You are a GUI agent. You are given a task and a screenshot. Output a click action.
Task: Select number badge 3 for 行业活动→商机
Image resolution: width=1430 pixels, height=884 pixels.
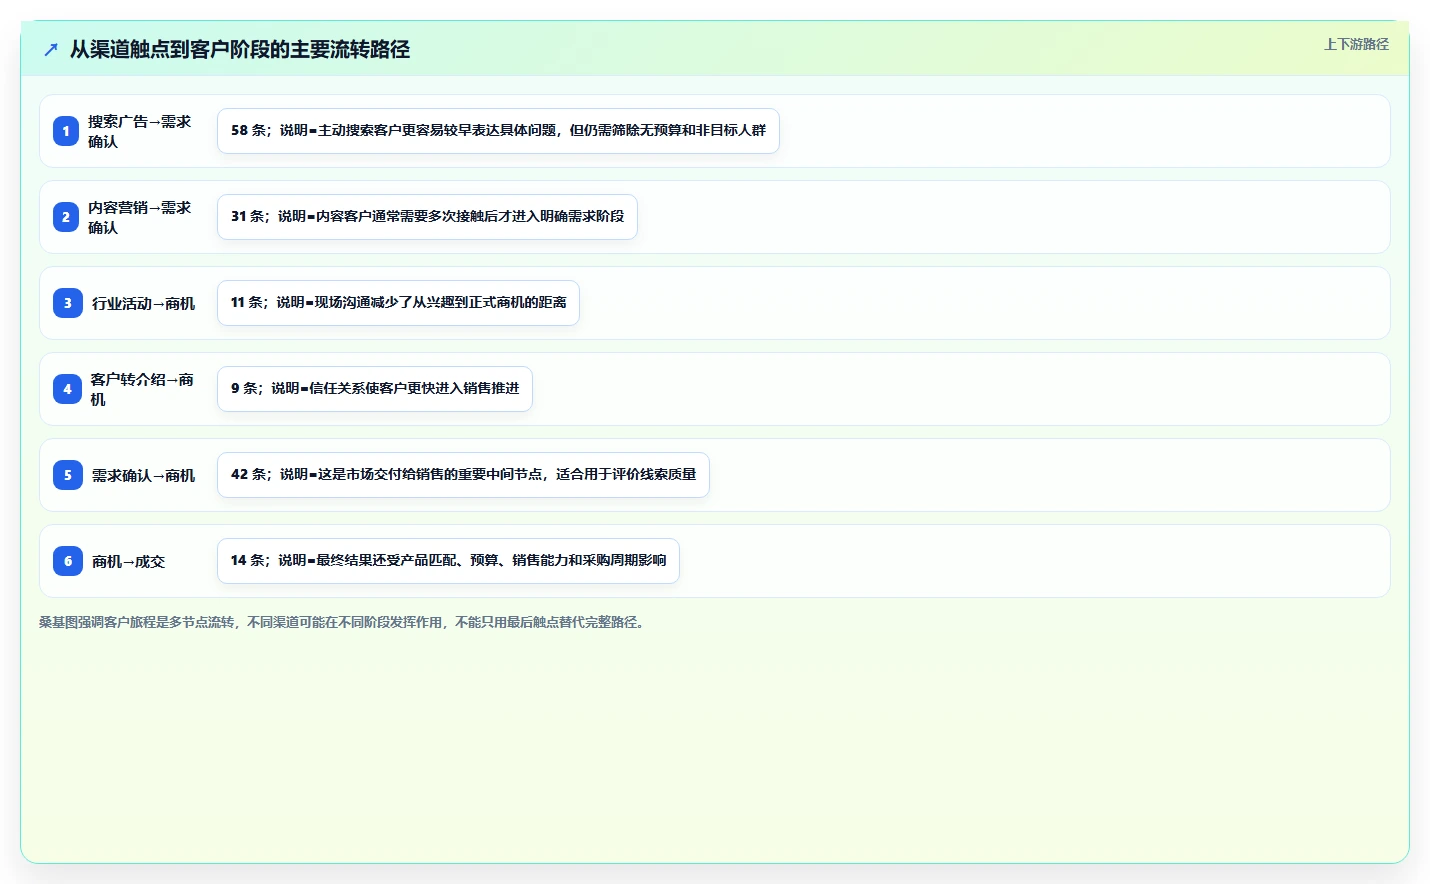tap(68, 303)
